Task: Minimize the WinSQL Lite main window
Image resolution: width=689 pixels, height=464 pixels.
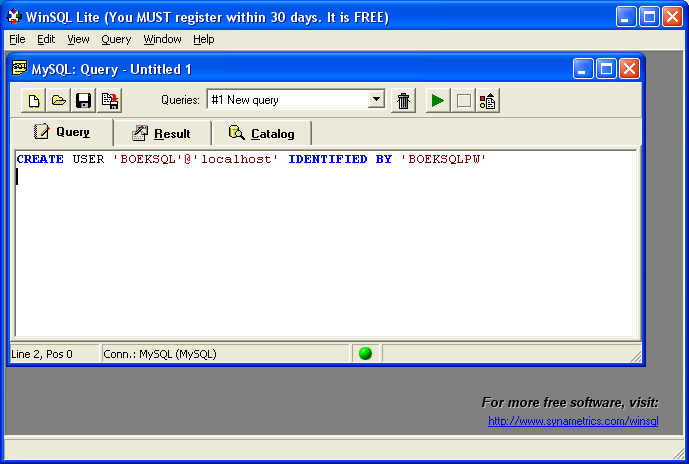Action: click(x=626, y=17)
